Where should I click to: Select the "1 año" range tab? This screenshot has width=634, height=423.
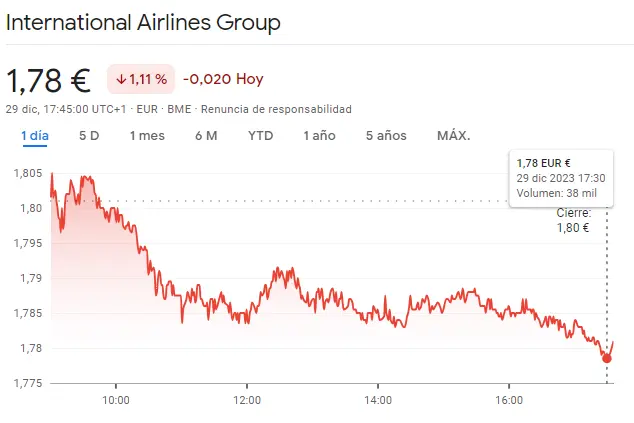[x=319, y=136]
